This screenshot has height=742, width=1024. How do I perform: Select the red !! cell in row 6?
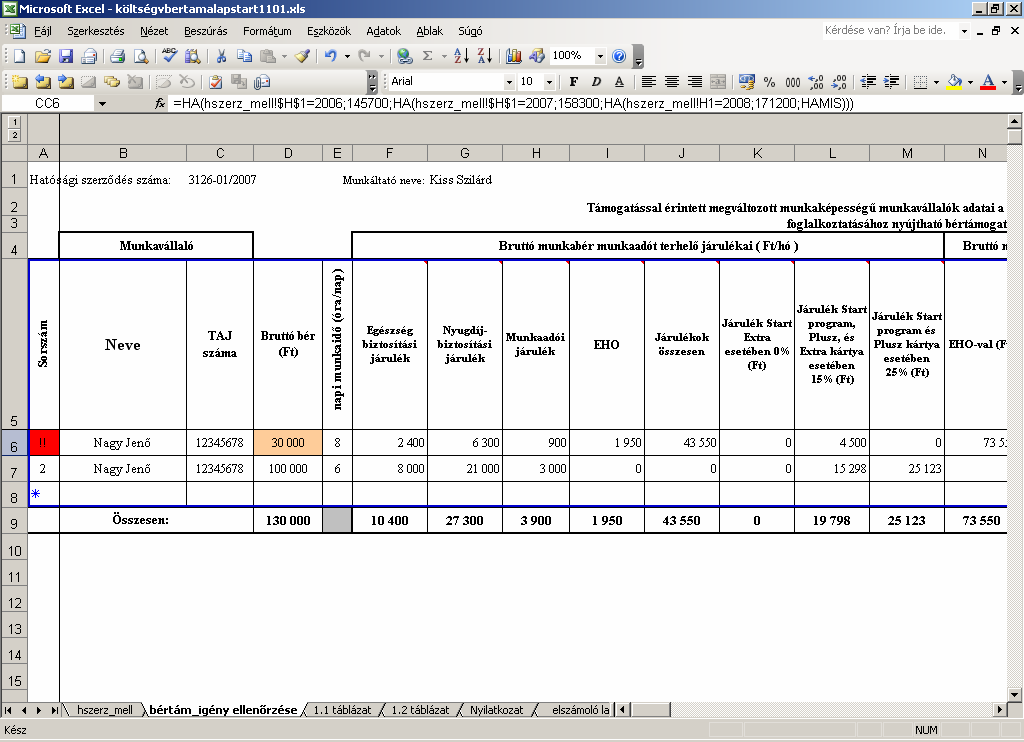coord(44,443)
